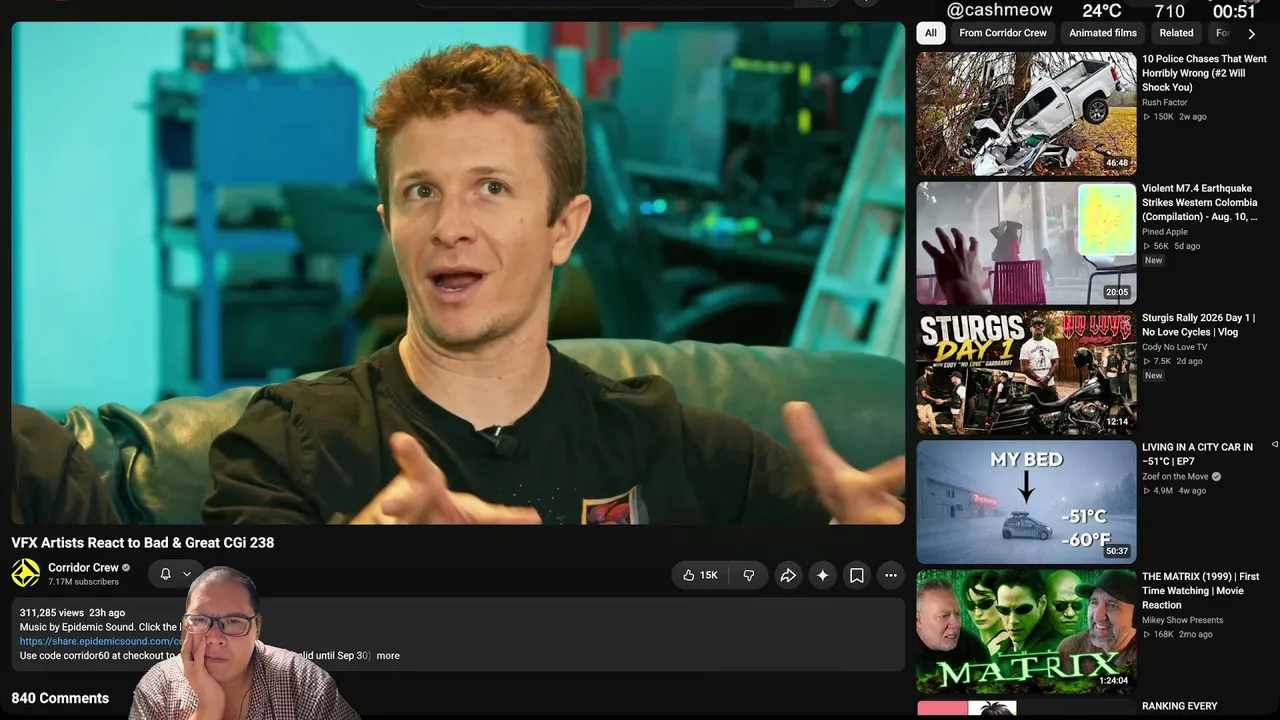Play the Matrix reaction thumbnail
Screen dimensions: 1280x720
point(1026,631)
